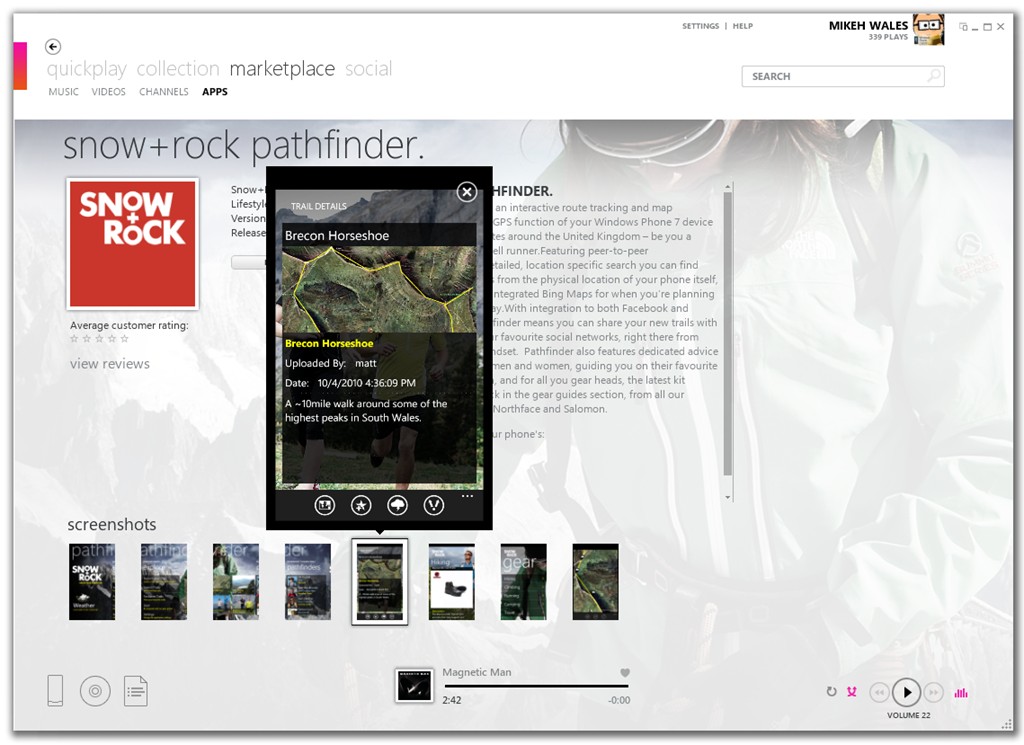Open the APPS subsection
Screen dimensions: 1024x745
215,92
